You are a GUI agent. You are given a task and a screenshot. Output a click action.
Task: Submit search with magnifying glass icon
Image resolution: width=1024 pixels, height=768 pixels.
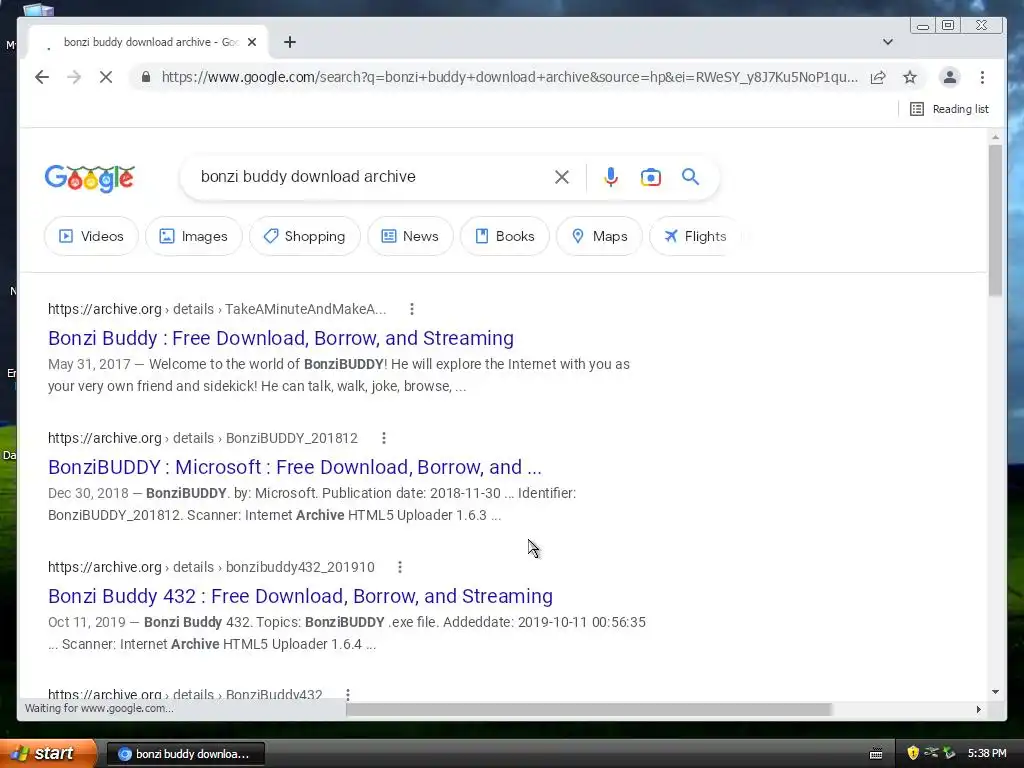[690, 176]
